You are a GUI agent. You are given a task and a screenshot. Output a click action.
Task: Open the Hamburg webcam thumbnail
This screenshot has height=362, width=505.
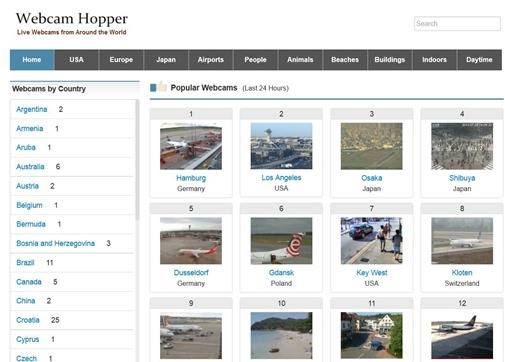[191, 146]
